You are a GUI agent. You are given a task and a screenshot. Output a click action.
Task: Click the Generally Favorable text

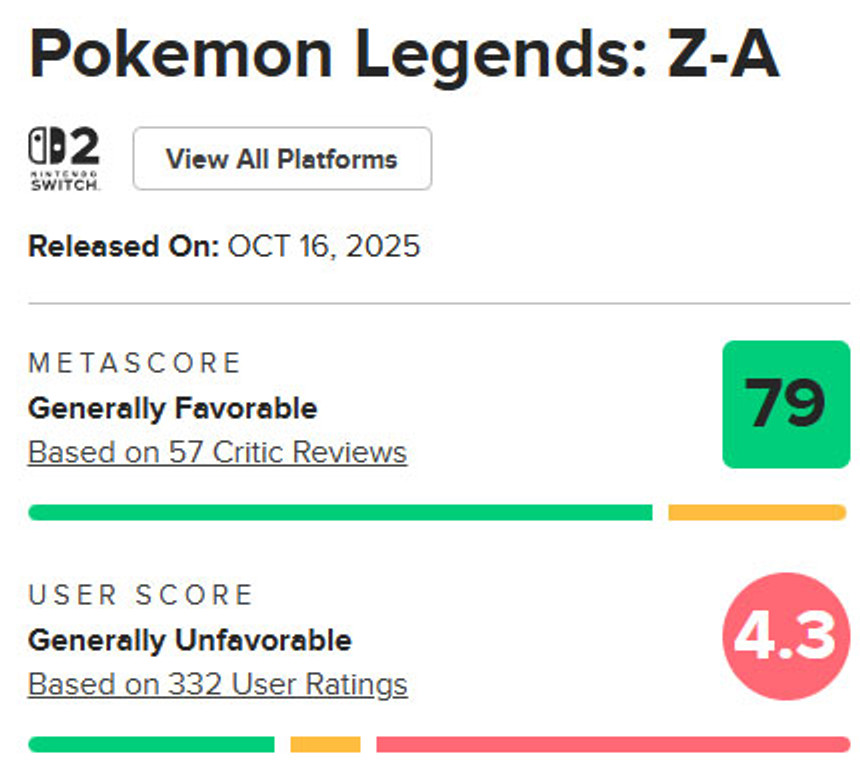coord(172,408)
